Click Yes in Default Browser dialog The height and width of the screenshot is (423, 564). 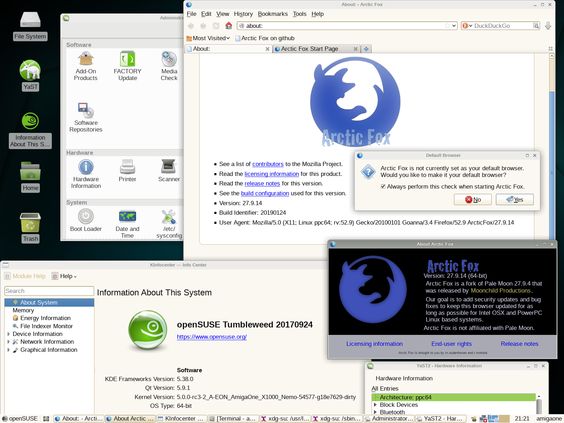click(x=514, y=199)
